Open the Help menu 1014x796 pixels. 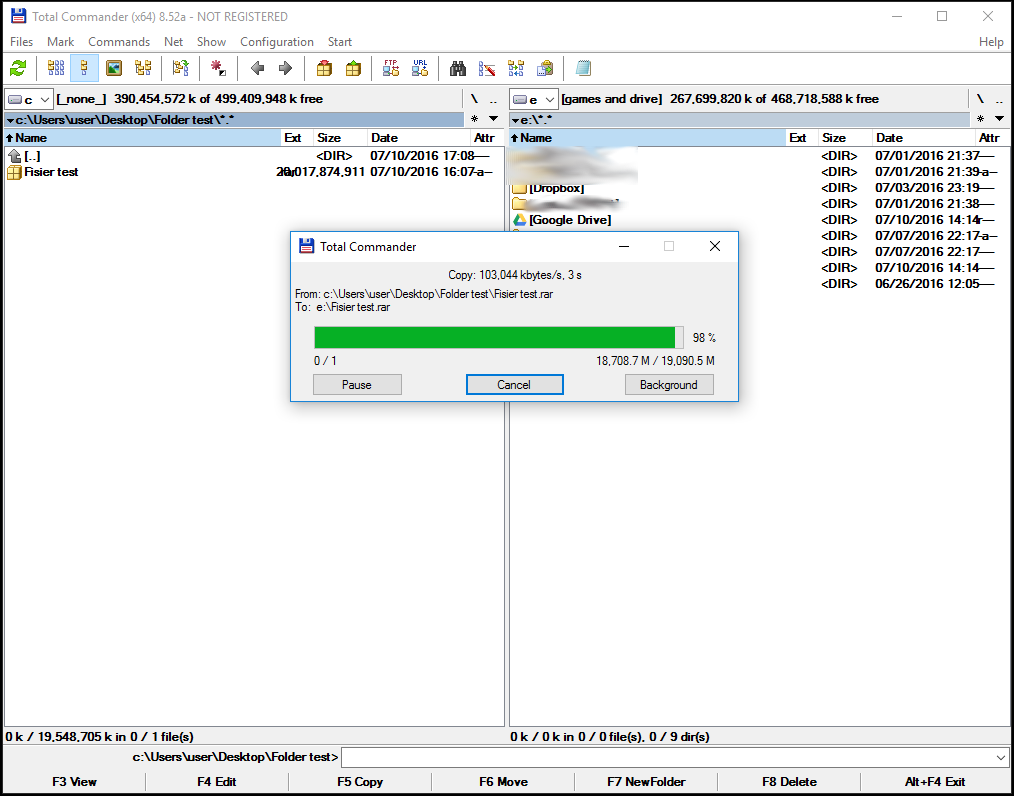991,41
